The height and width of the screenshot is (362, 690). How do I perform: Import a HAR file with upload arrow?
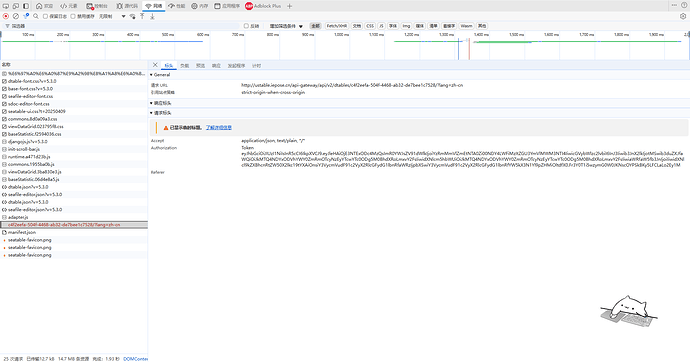click(x=142, y=16)
